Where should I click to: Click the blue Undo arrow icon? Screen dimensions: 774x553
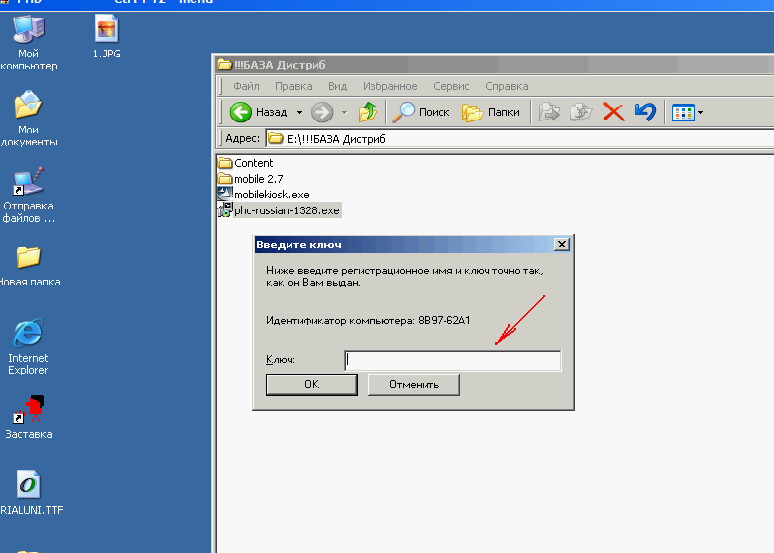pos(645,112)
